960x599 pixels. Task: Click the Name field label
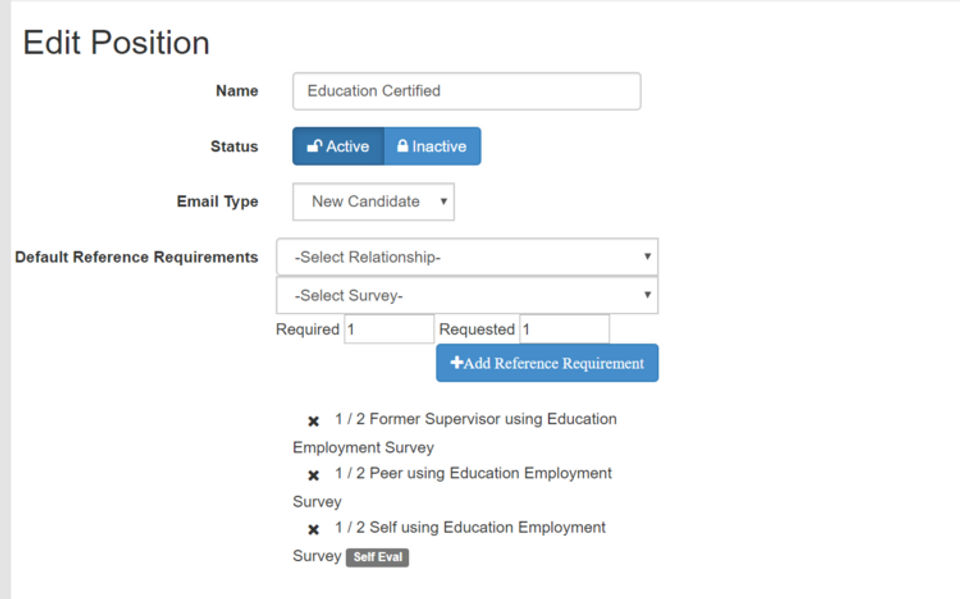[x=237, y=91]
